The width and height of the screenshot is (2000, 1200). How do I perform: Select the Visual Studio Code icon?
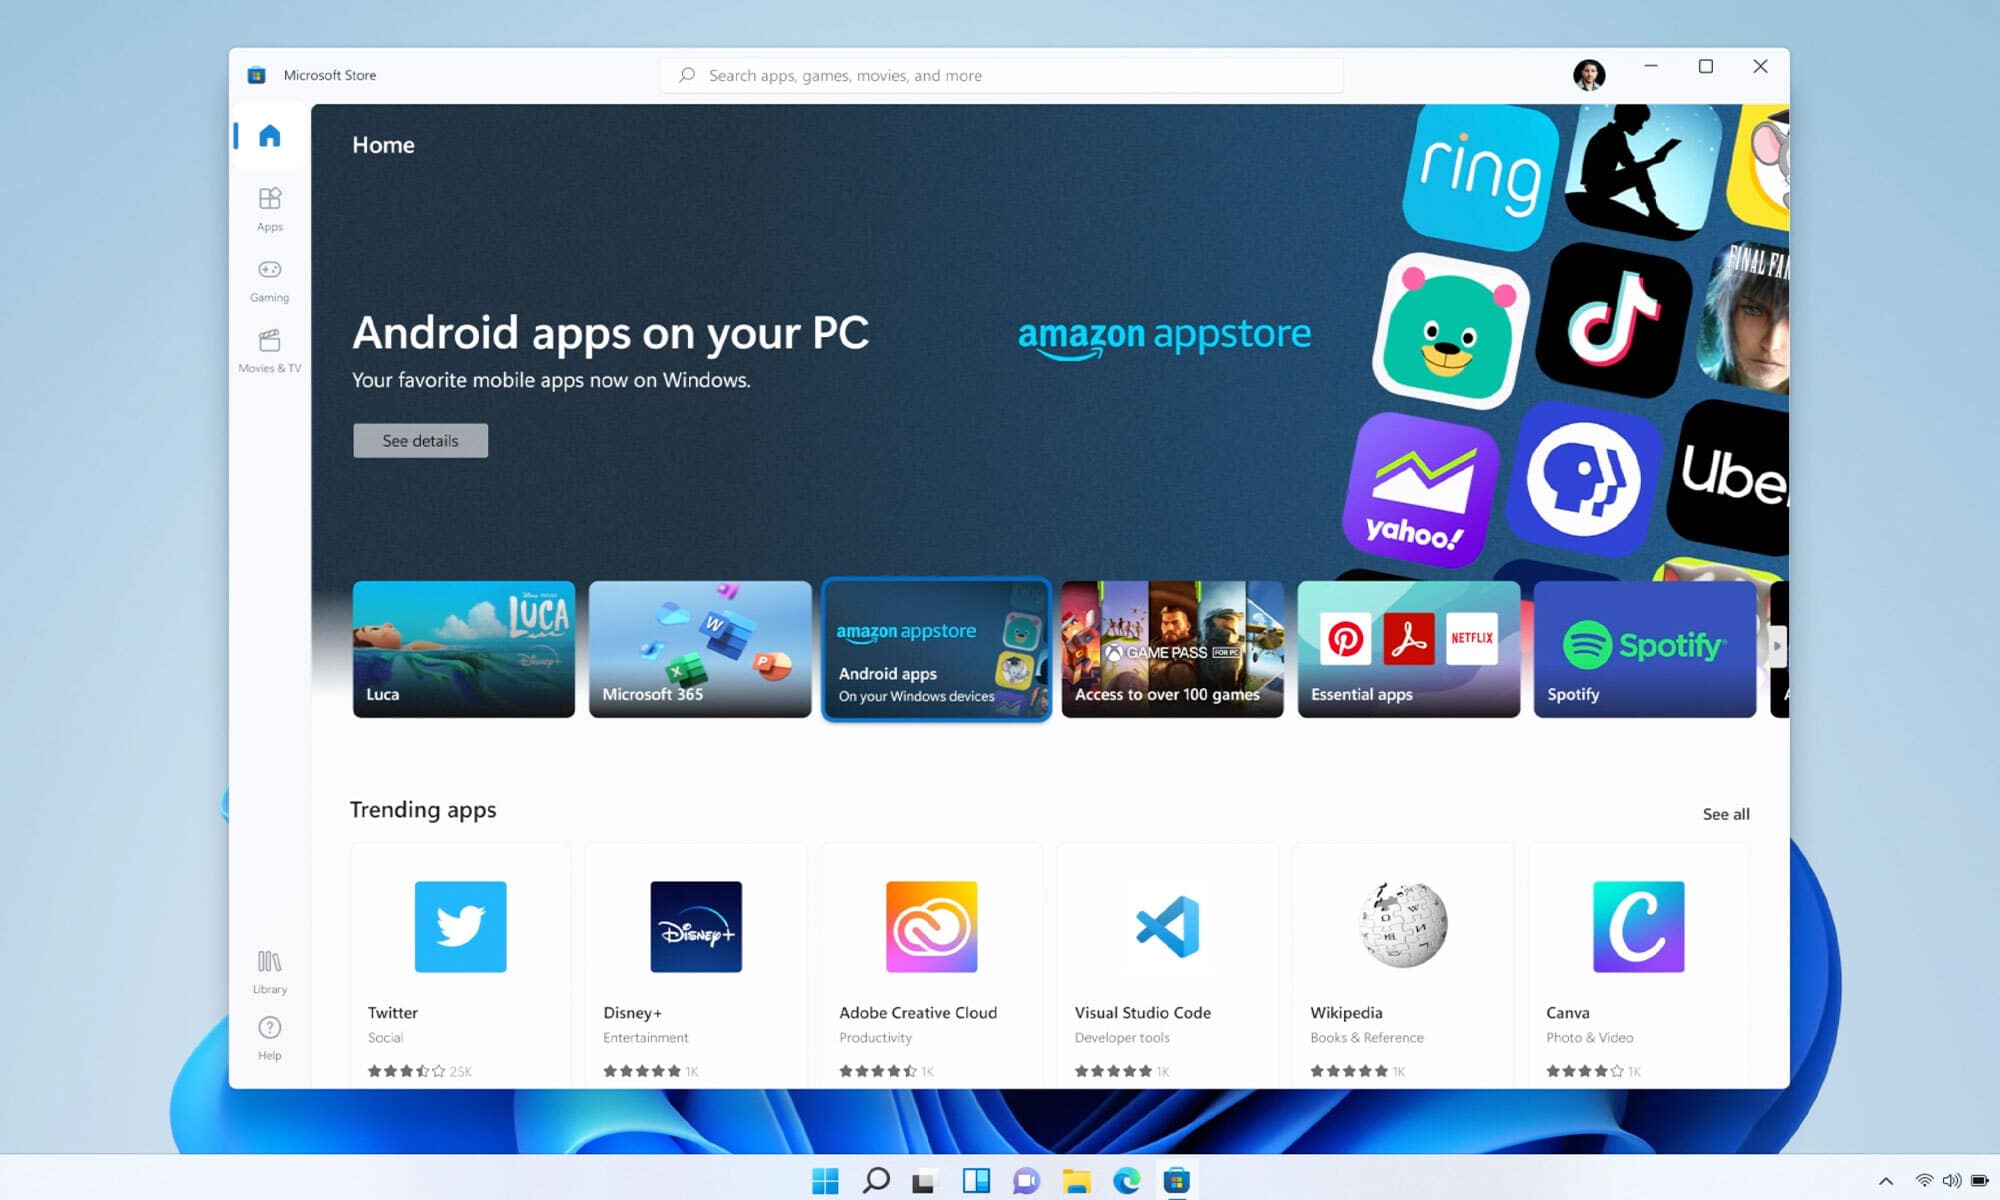[x=1167, y=926]
